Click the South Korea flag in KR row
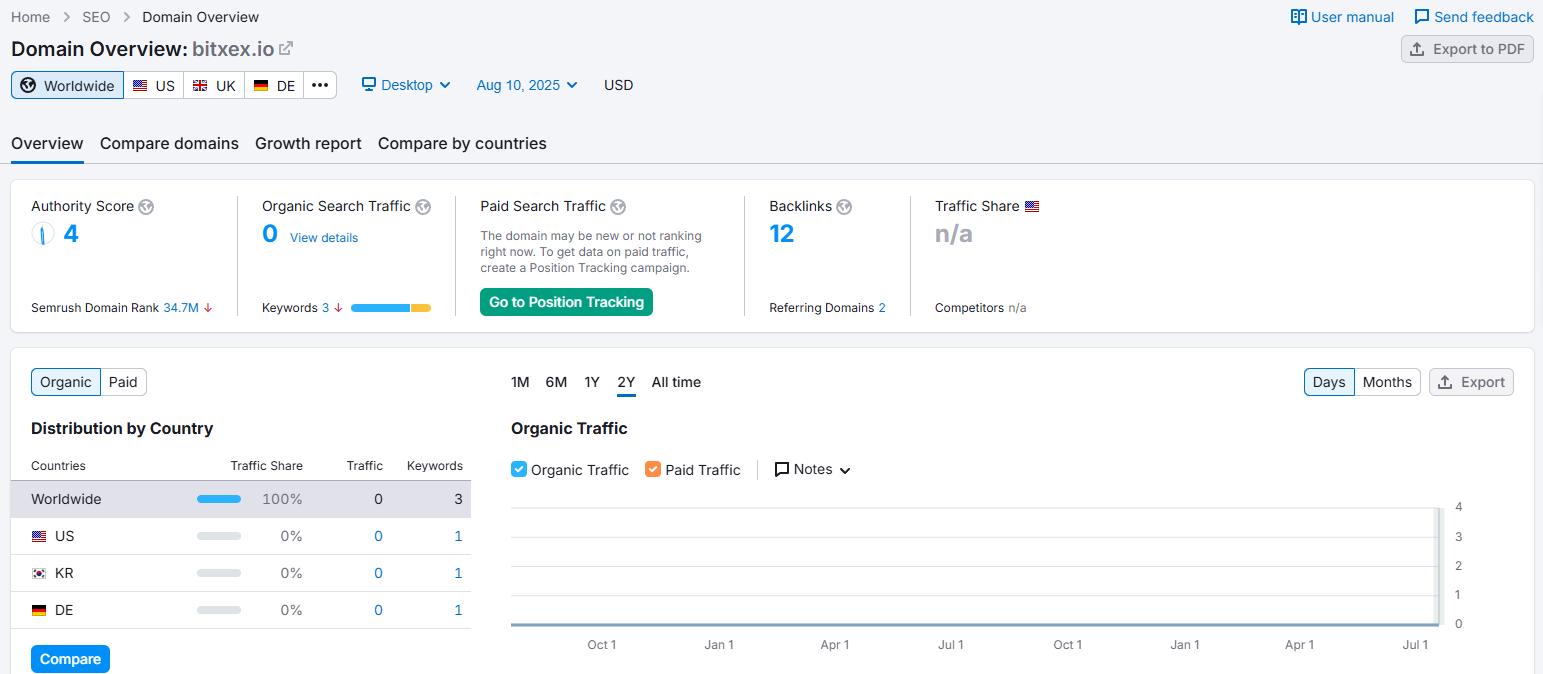 click(39, 573)
